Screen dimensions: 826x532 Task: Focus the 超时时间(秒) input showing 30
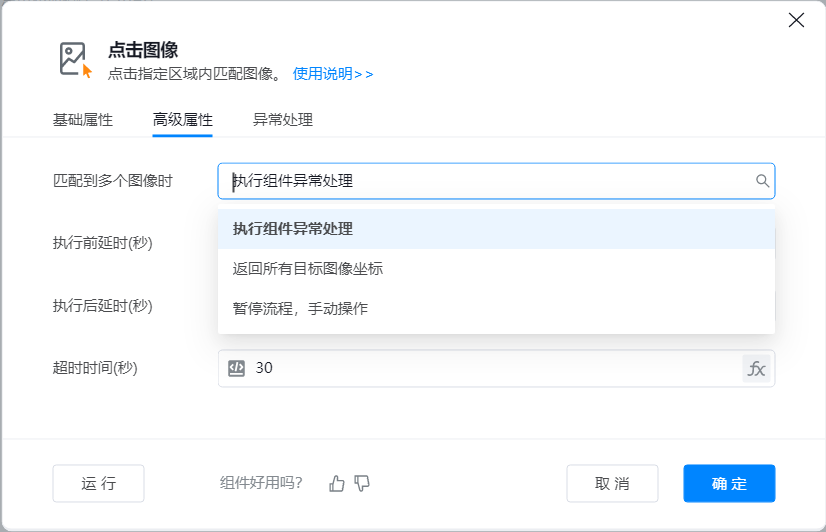490,368
